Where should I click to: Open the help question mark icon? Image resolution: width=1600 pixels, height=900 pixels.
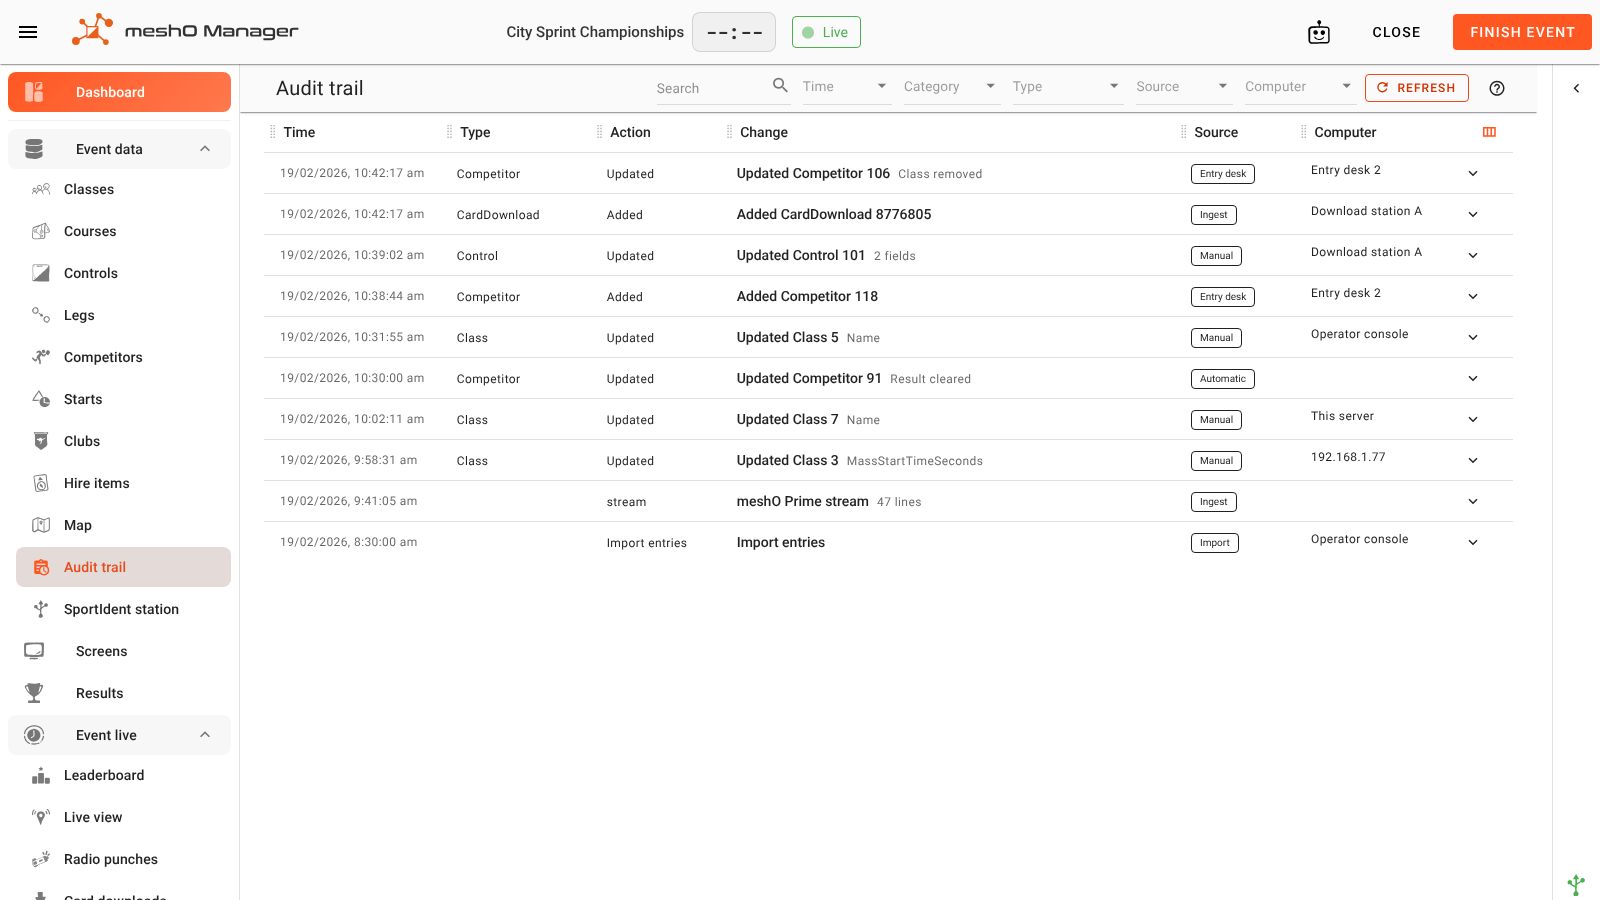(x=1497, y=88)
